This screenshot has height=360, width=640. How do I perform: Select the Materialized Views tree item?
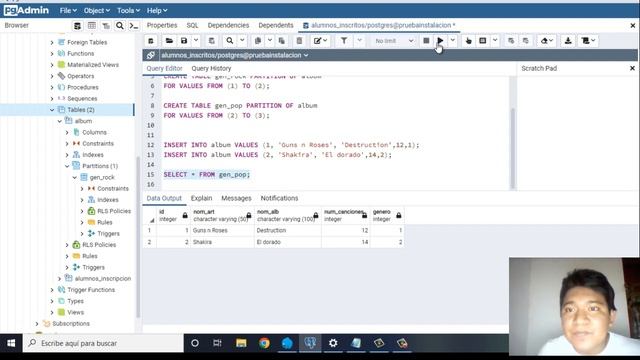click(93, 65)
